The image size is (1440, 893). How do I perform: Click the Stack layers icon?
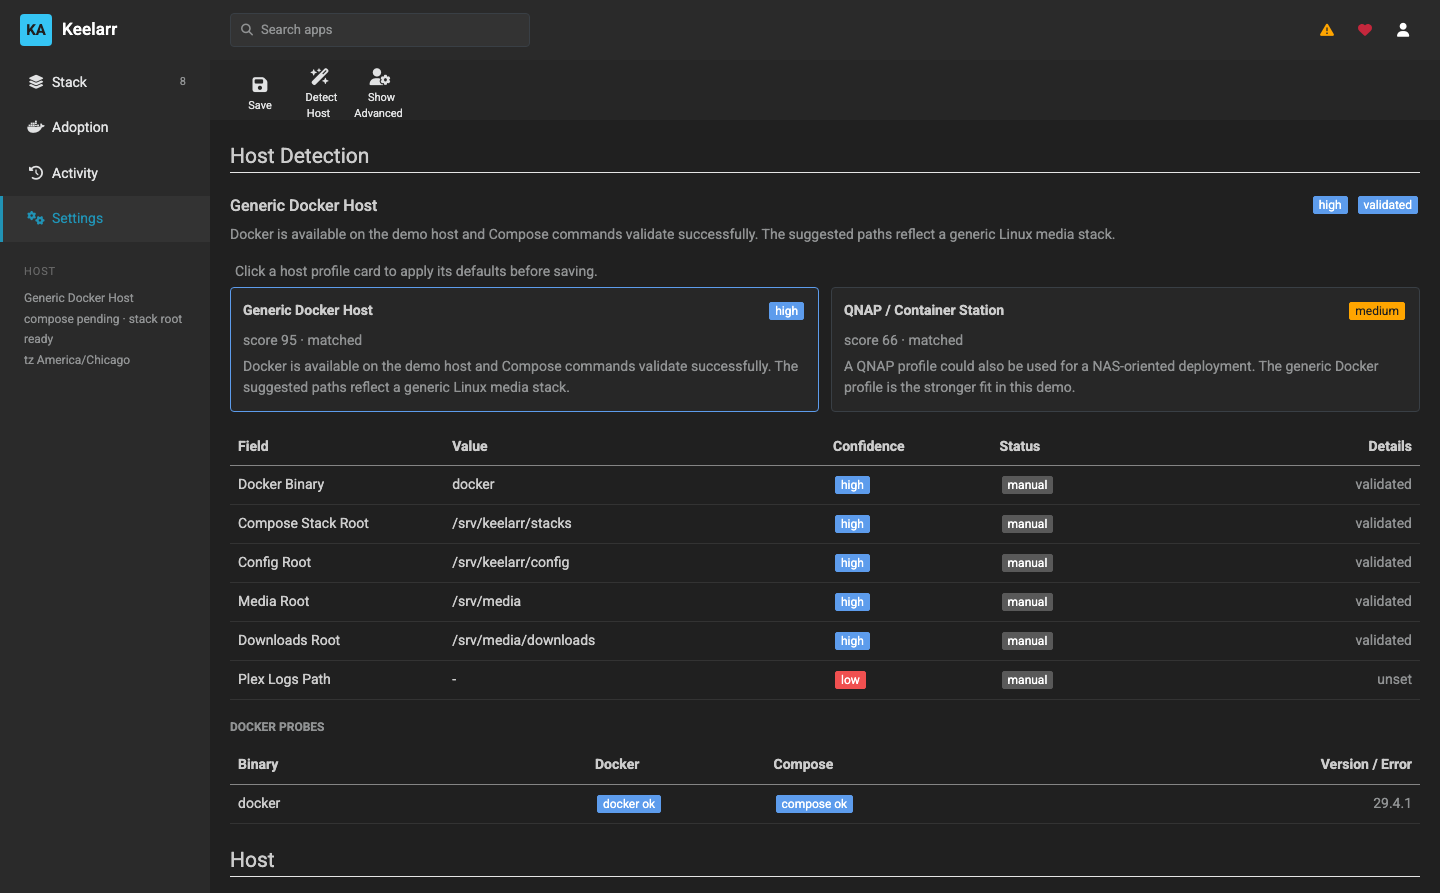tap(36, 82)
